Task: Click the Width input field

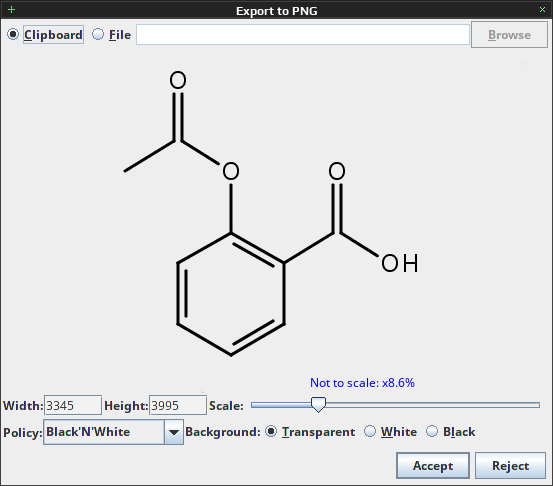Action: click(x=73, y=405)
